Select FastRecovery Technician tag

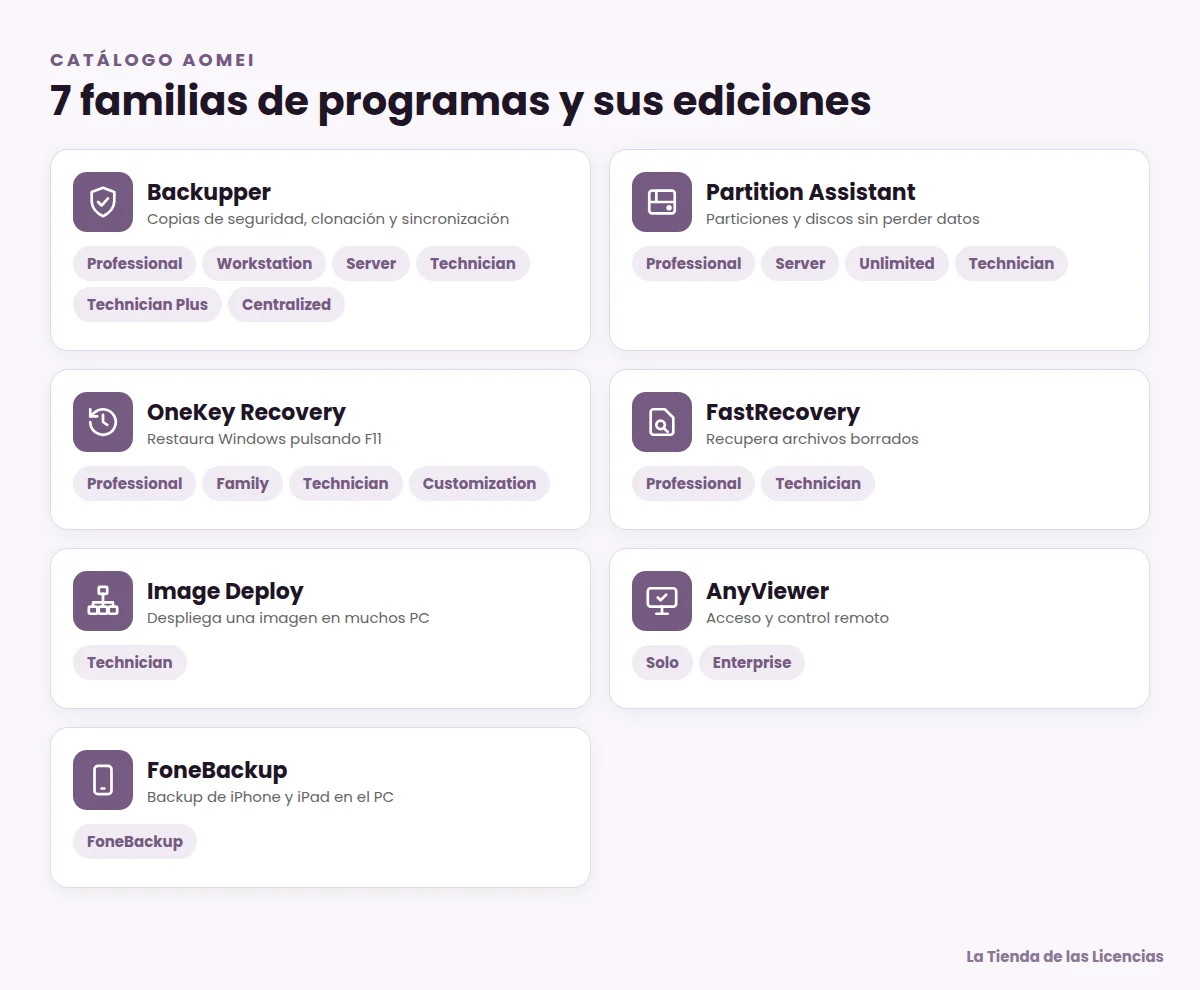point(818,484)
